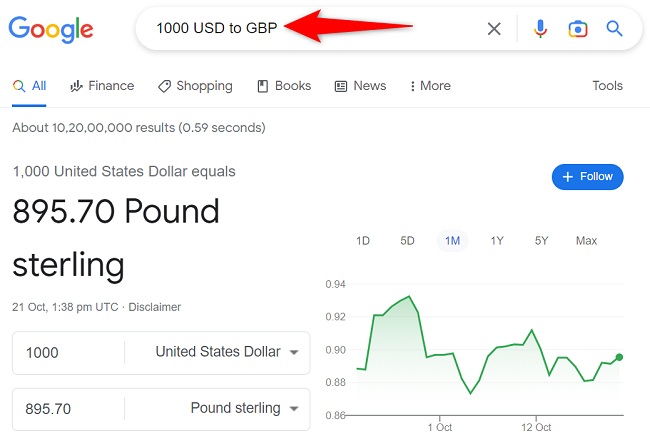This screenshot has width=650, height=441.
Task: Select the 1Y chart range
Action: pyautogui.click(x=497, y=241)
